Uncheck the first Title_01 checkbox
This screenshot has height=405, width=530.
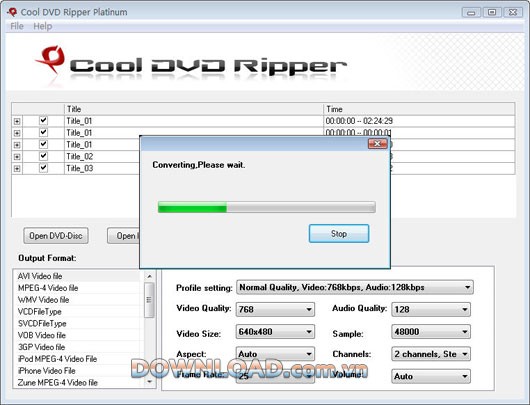coord(43,120)
